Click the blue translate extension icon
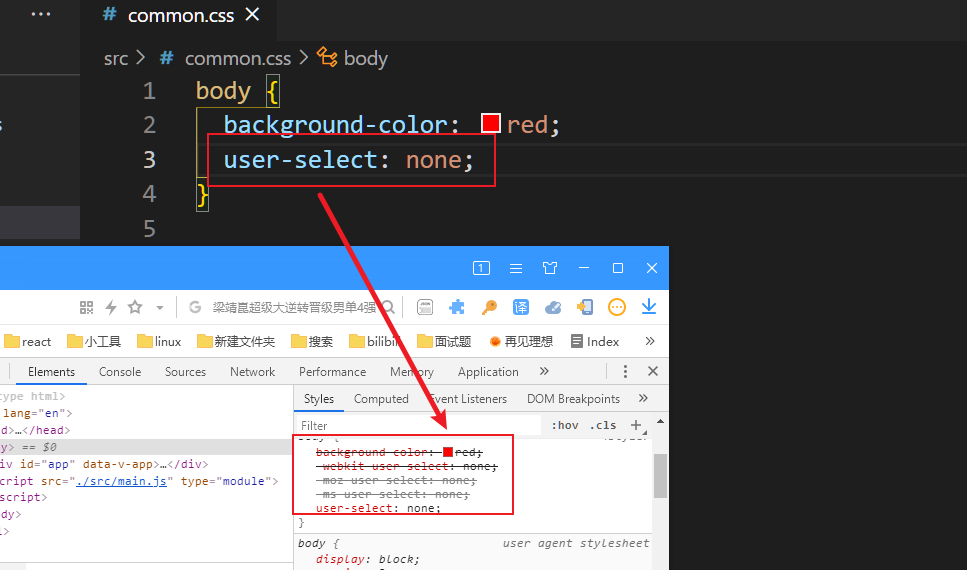 click(521, 307)
